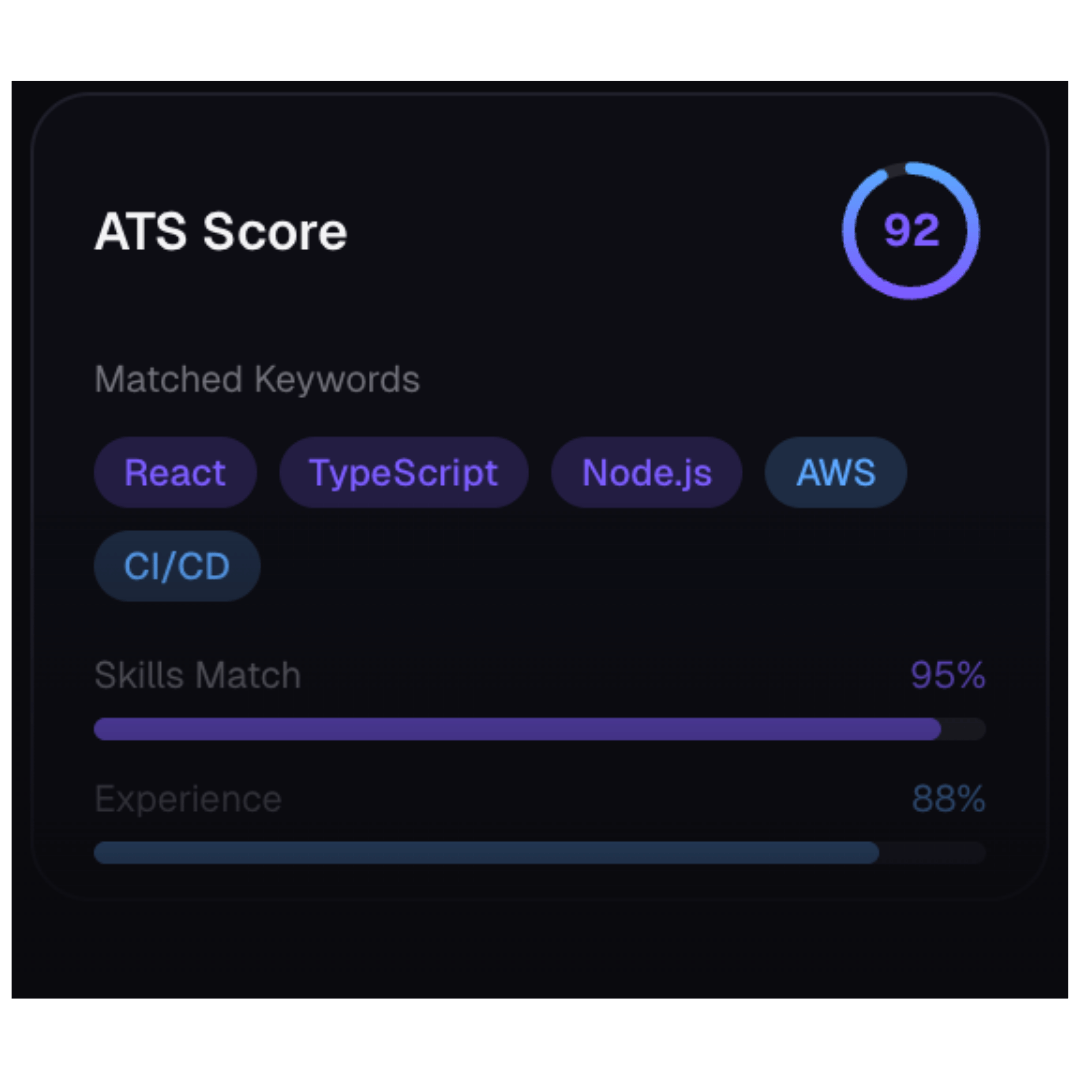Click the Skills Match label
Screen dimensions: 1080x1080
(x=197, y=675)
